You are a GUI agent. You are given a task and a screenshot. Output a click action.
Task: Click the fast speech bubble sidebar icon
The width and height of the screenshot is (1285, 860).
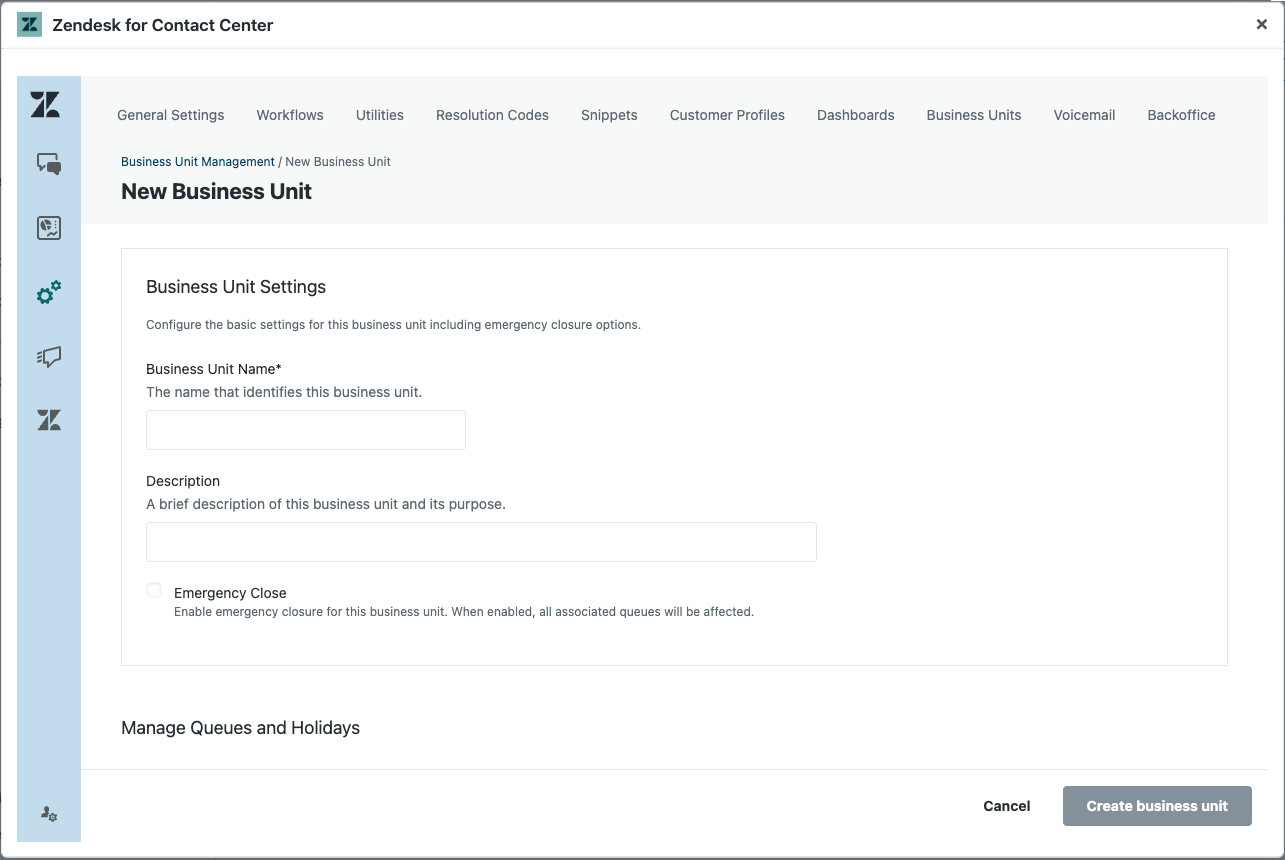49,357
